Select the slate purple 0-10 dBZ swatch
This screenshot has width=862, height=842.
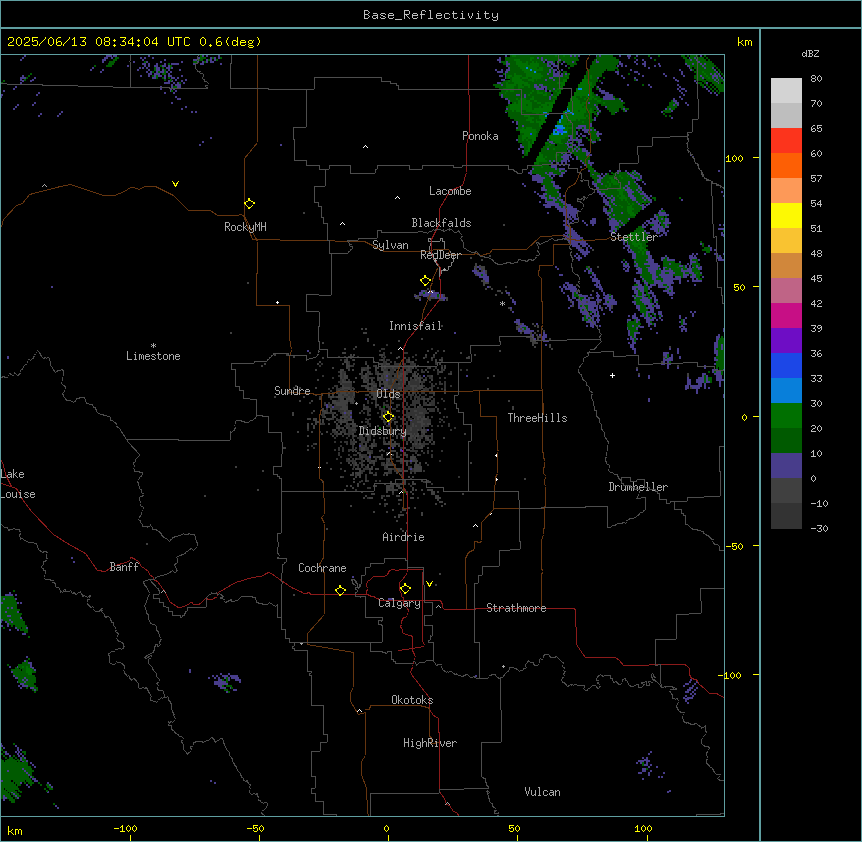[786, 466]
